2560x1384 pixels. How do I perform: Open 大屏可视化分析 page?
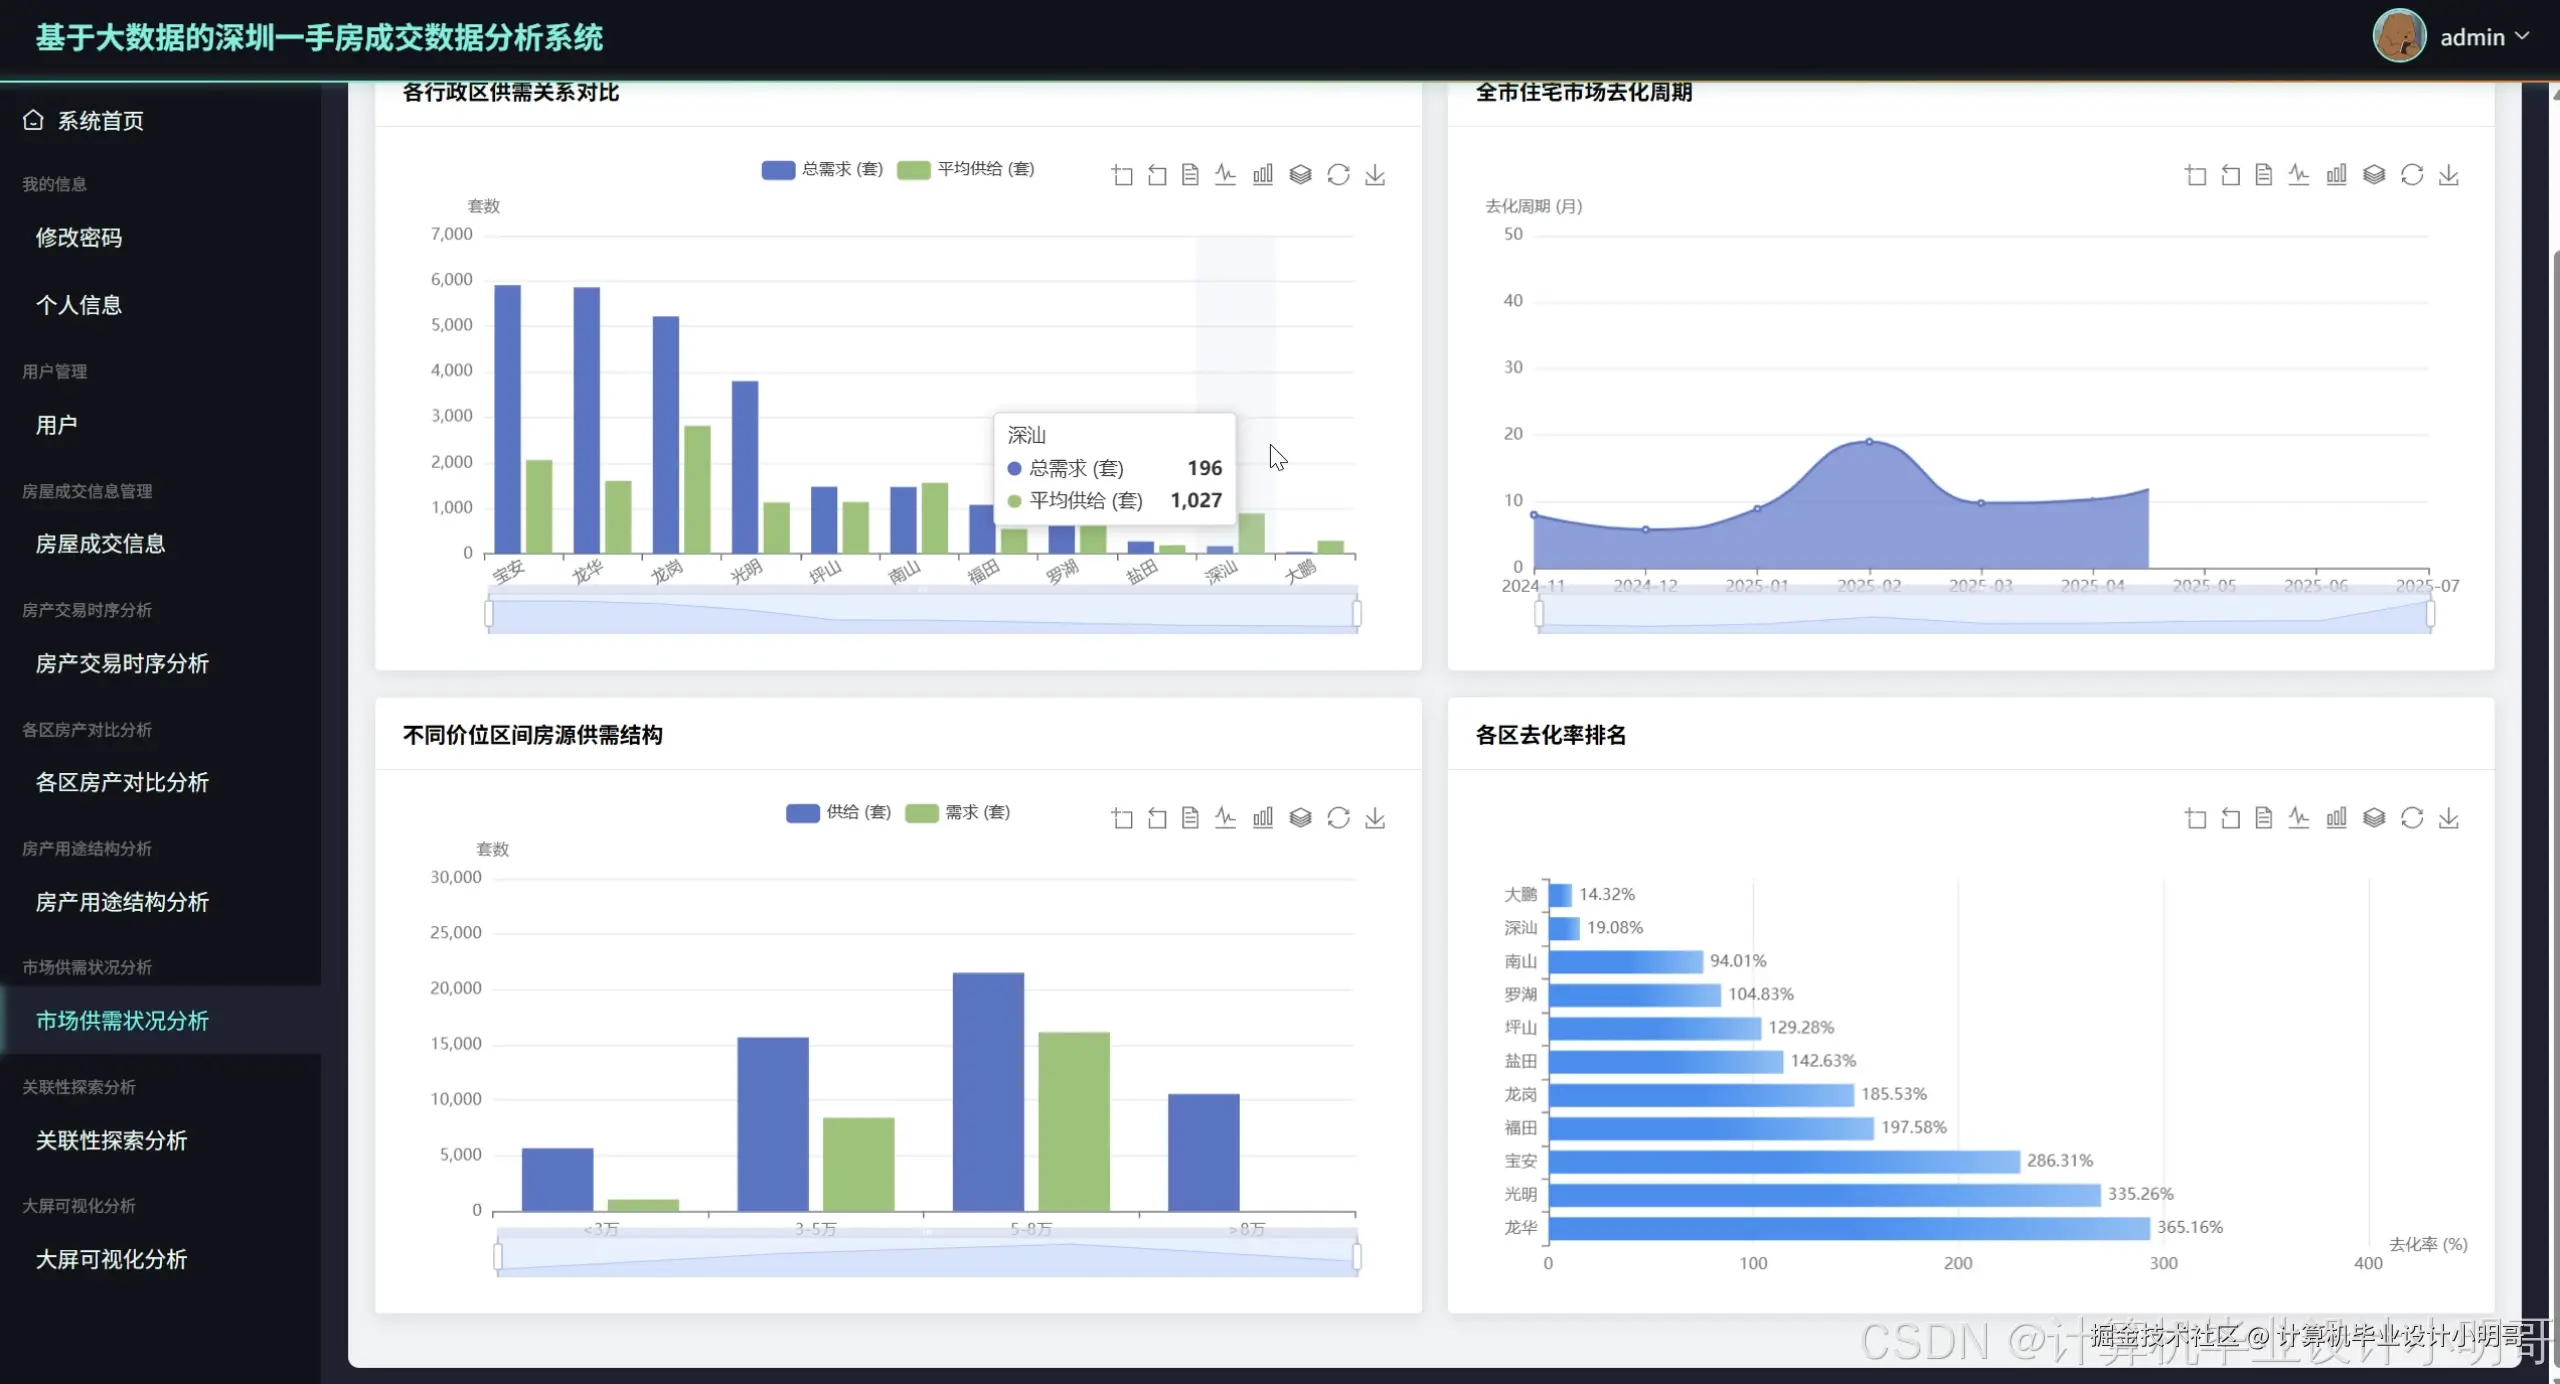[111, 1259]
